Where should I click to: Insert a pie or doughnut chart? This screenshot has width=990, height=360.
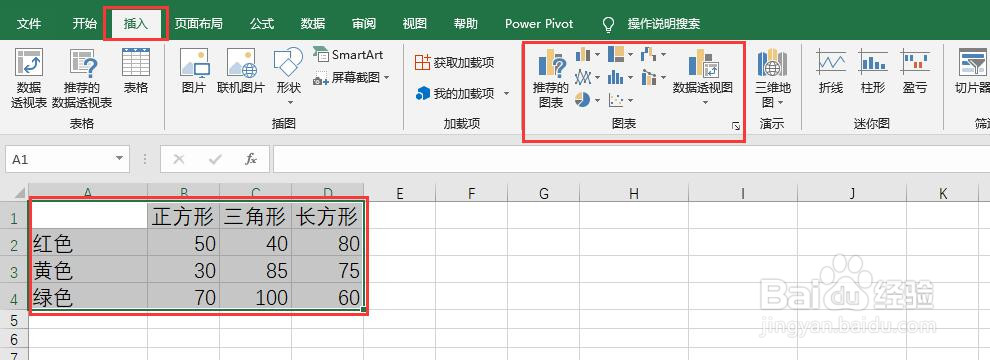[583, 100]
